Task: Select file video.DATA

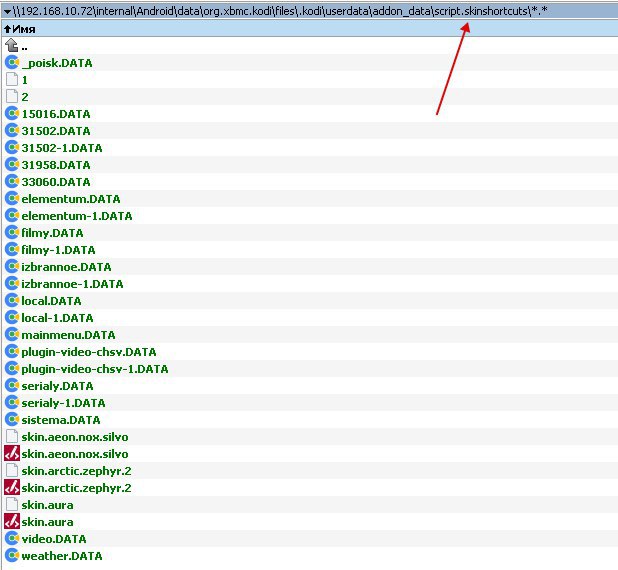Action: click(x=54, y=539)
